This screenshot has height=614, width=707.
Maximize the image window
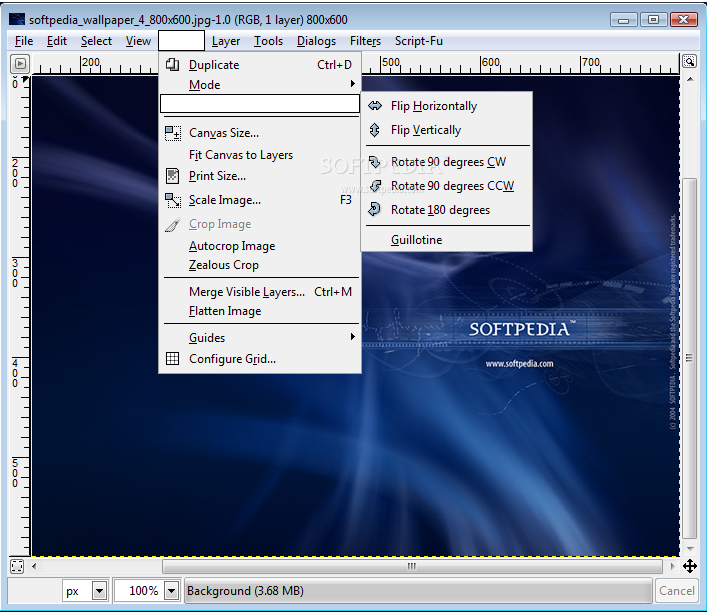click(653, 20)
